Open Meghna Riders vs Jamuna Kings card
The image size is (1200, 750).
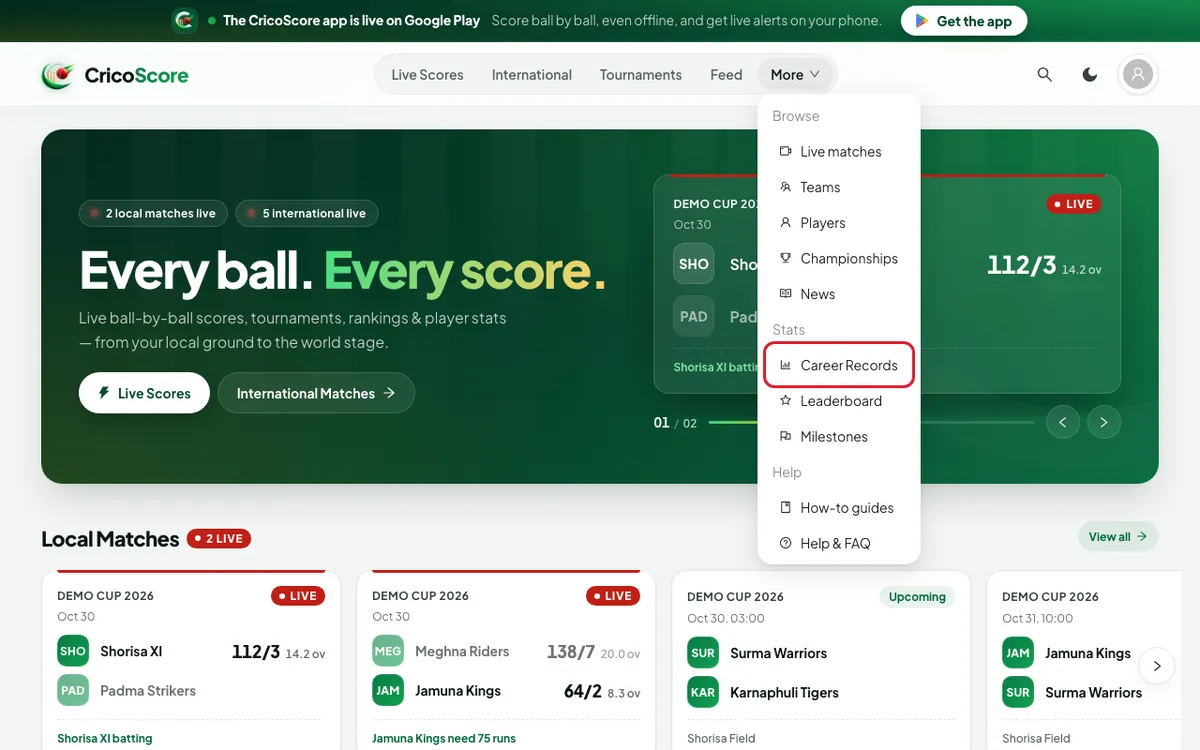[506, 660]
